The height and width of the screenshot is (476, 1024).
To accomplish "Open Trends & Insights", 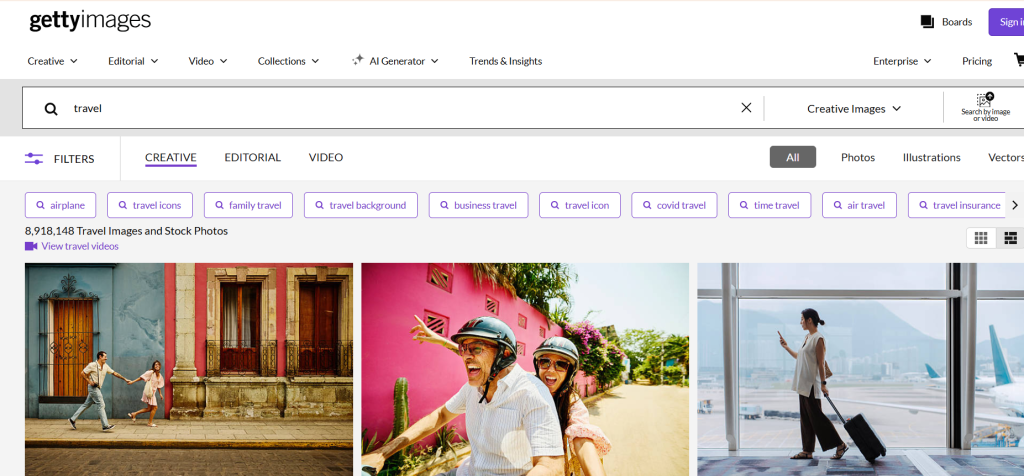I will (505, 61).
